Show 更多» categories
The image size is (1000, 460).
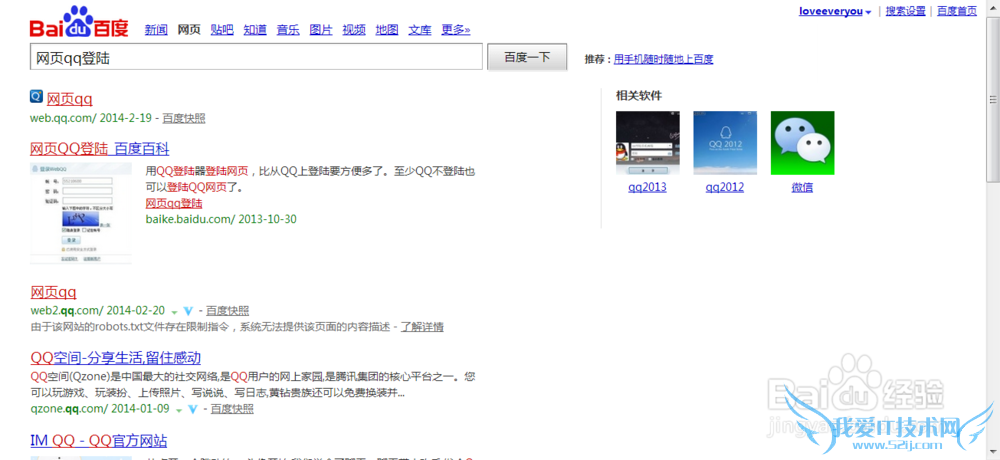[456, 29]
